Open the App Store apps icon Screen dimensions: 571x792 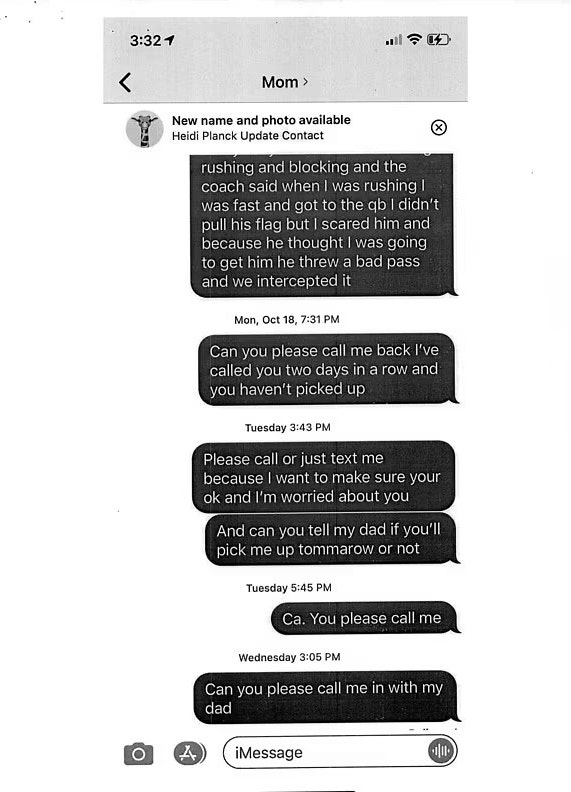(189, 754)
